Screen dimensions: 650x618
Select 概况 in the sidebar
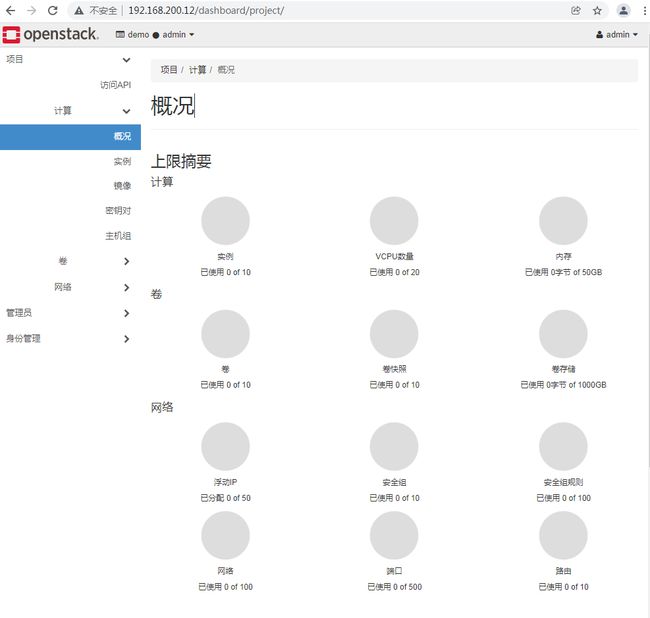point(70,137)
